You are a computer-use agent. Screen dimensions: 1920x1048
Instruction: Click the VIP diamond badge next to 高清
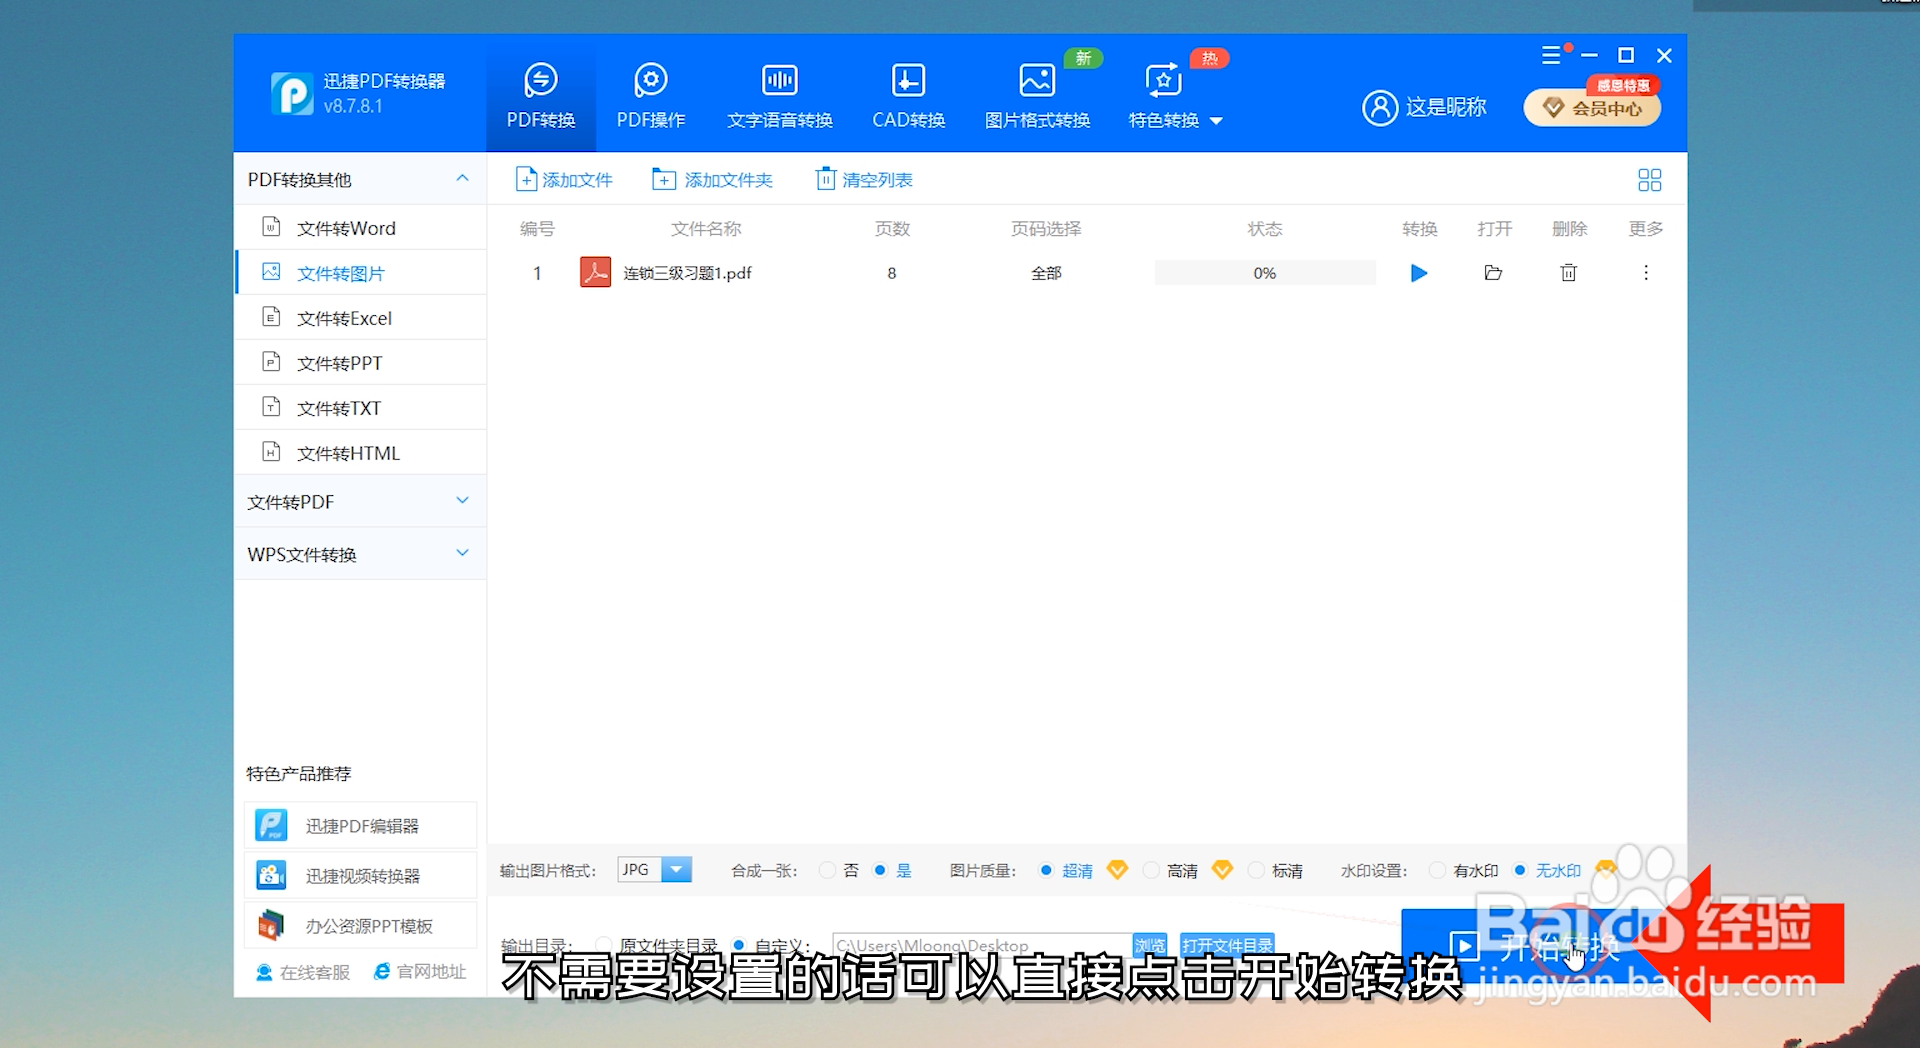coord(1222,870)
